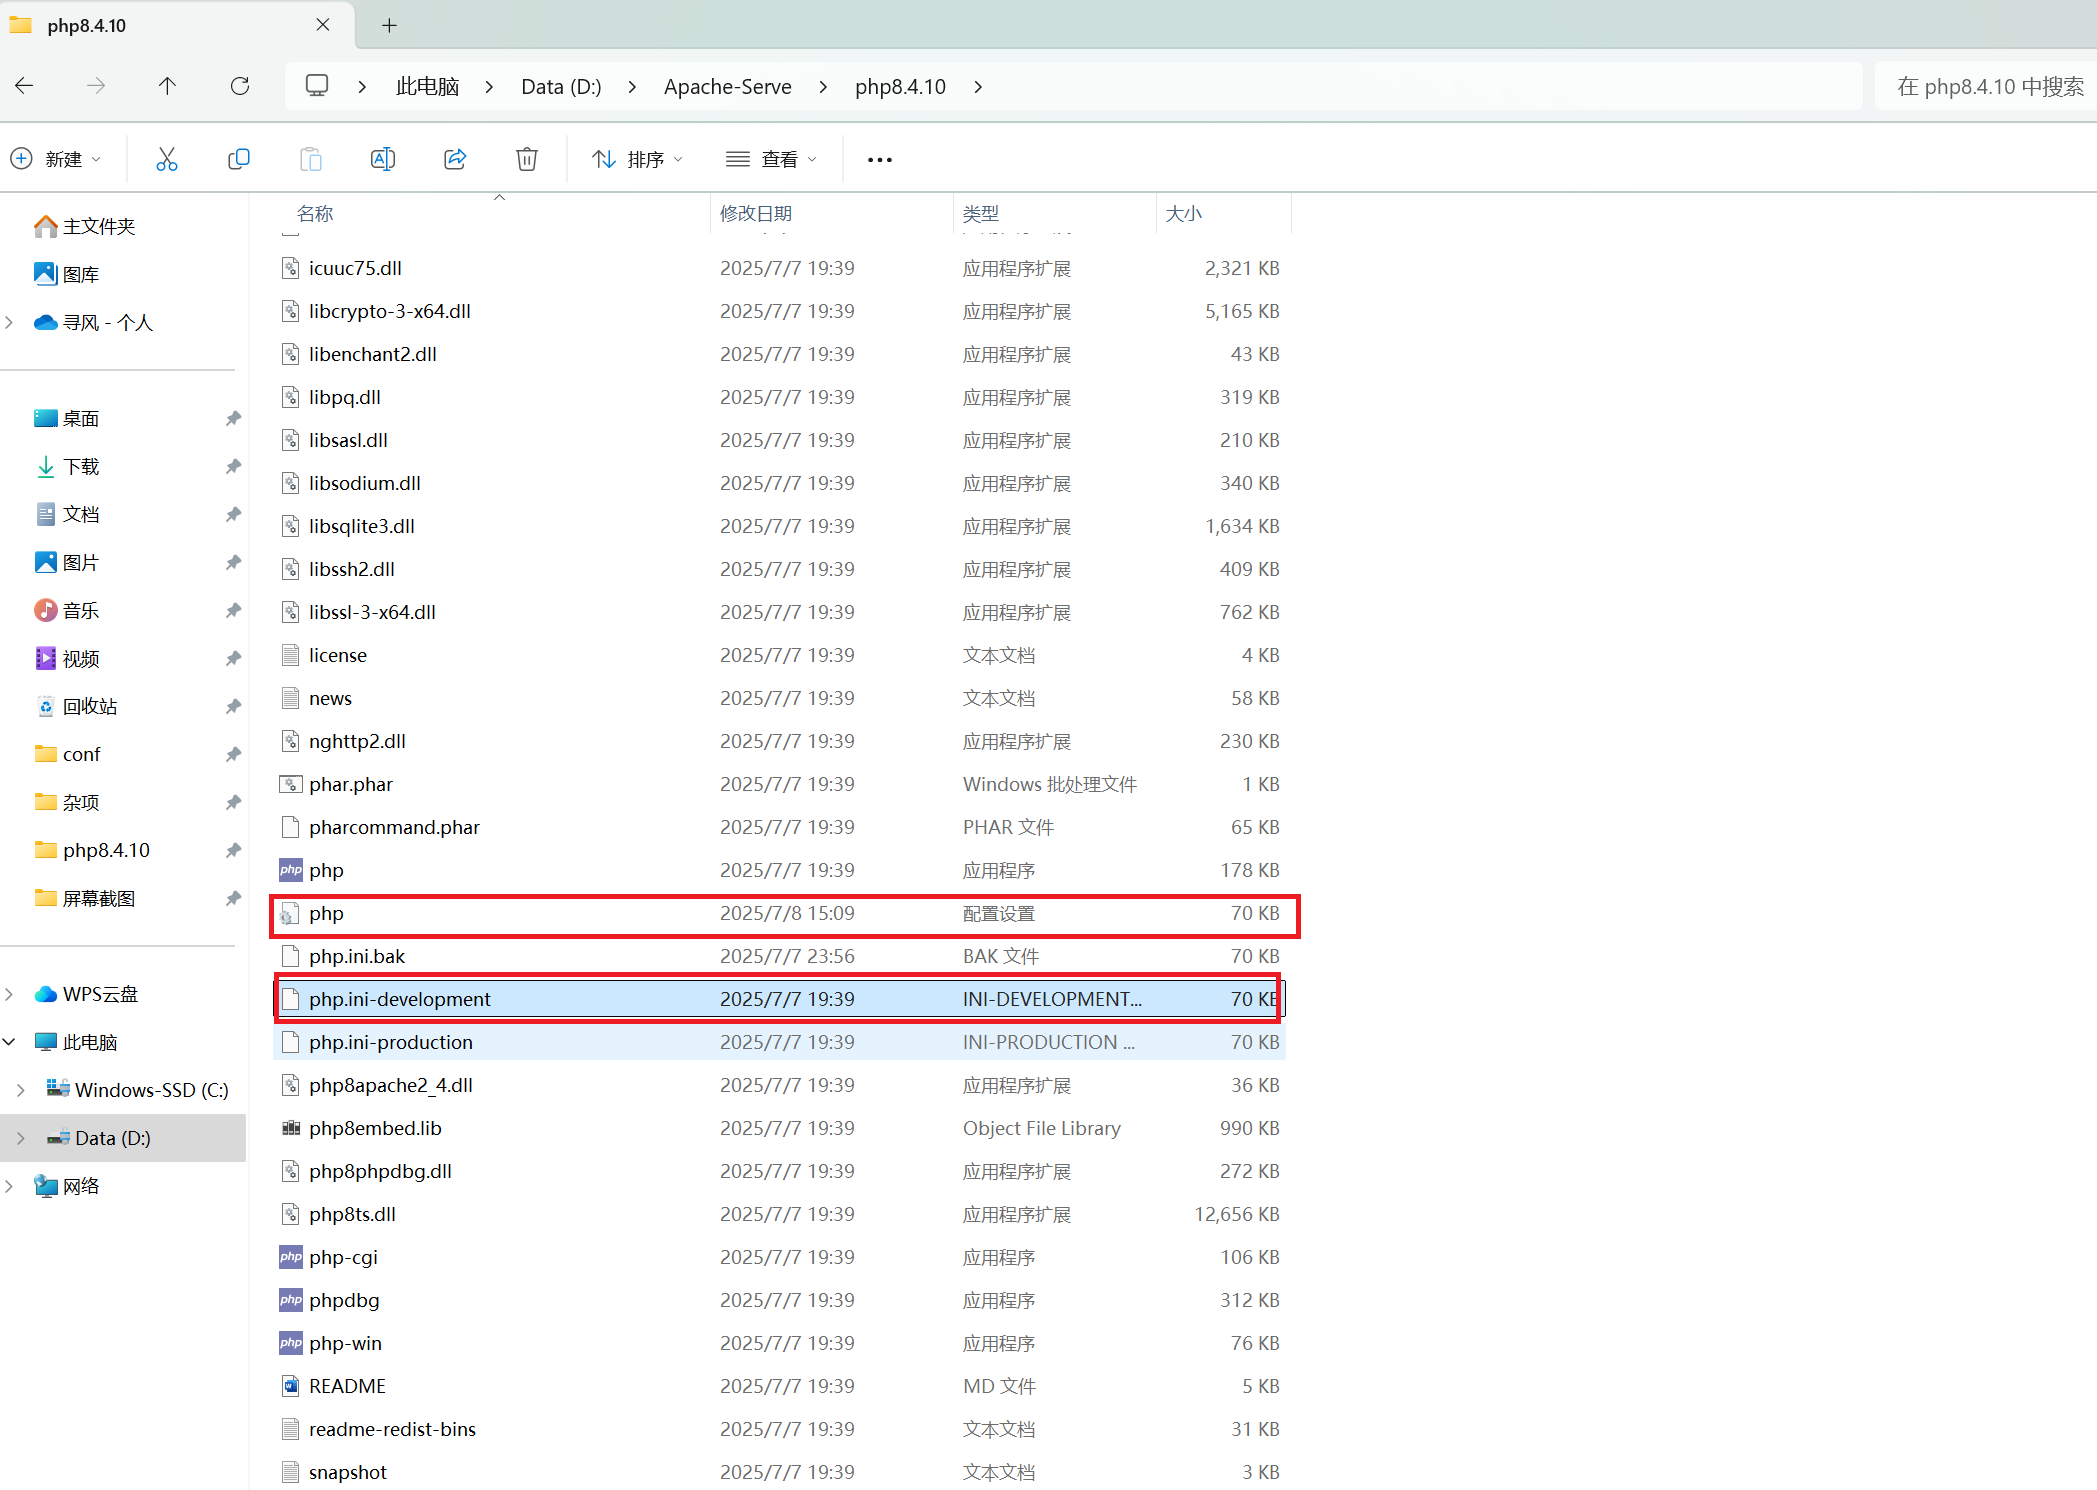
Task: Open the 新建 menu to create new items
Action: [57, 158]
